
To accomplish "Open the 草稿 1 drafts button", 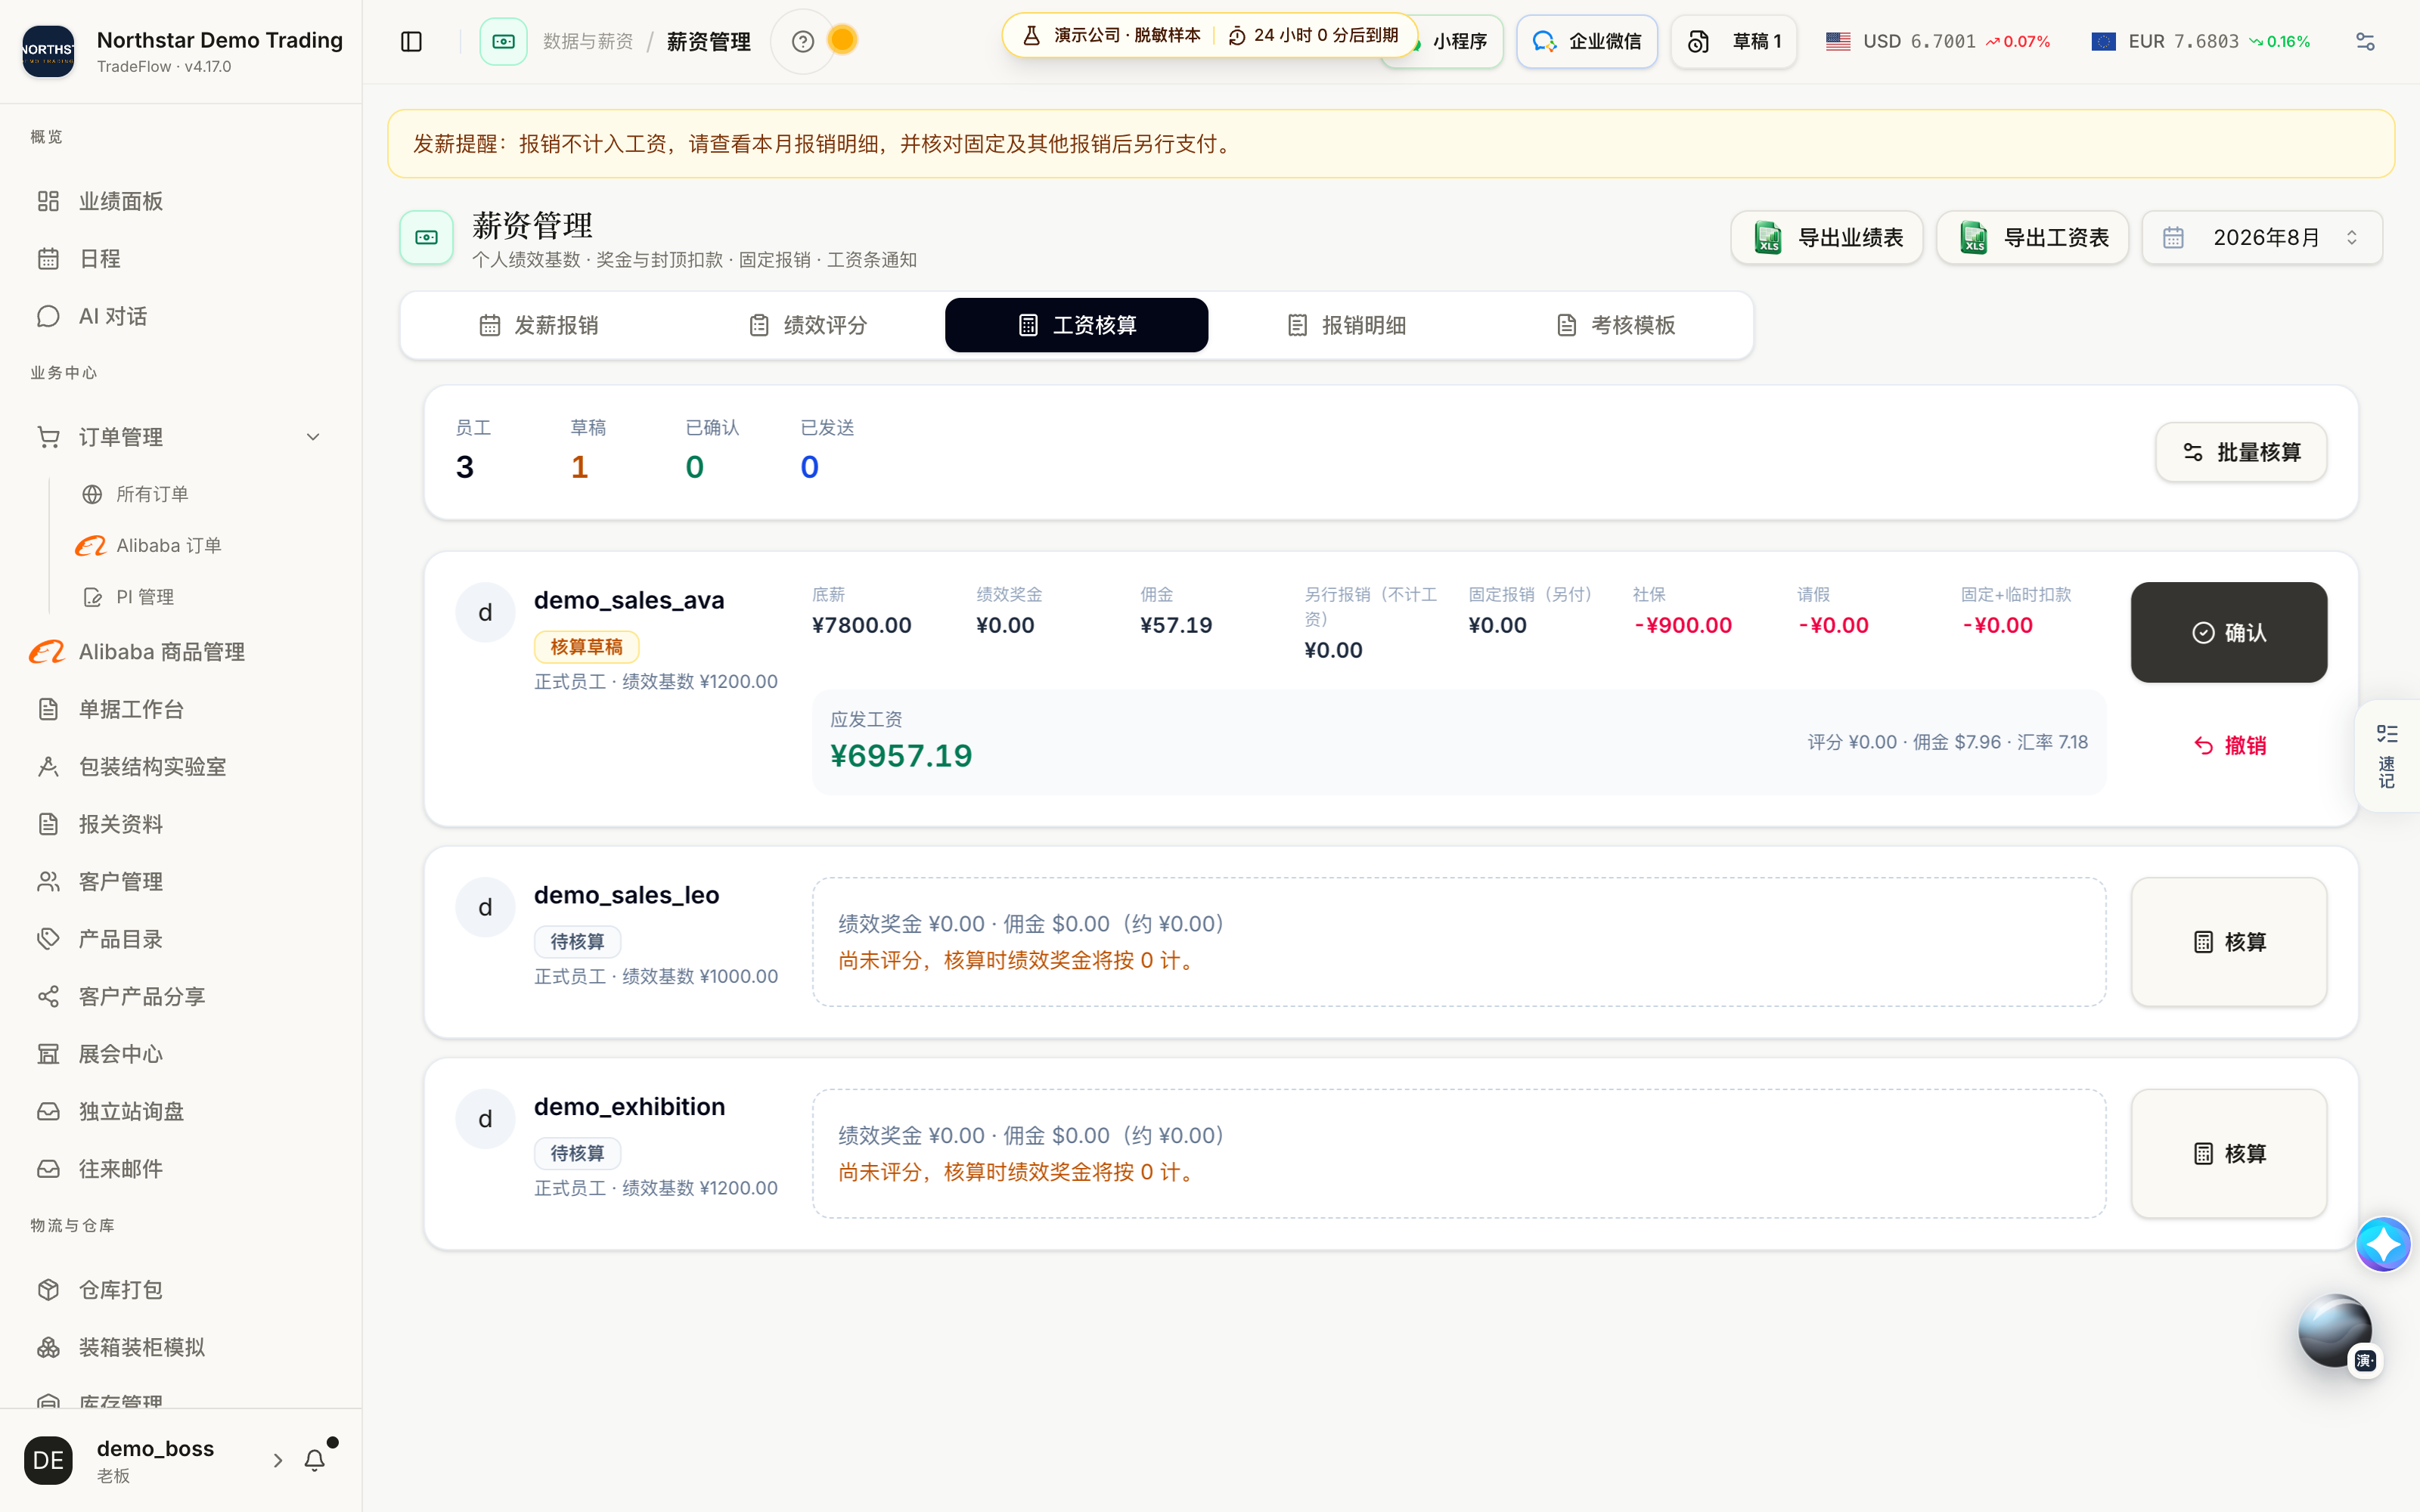I will (1734, 41).
